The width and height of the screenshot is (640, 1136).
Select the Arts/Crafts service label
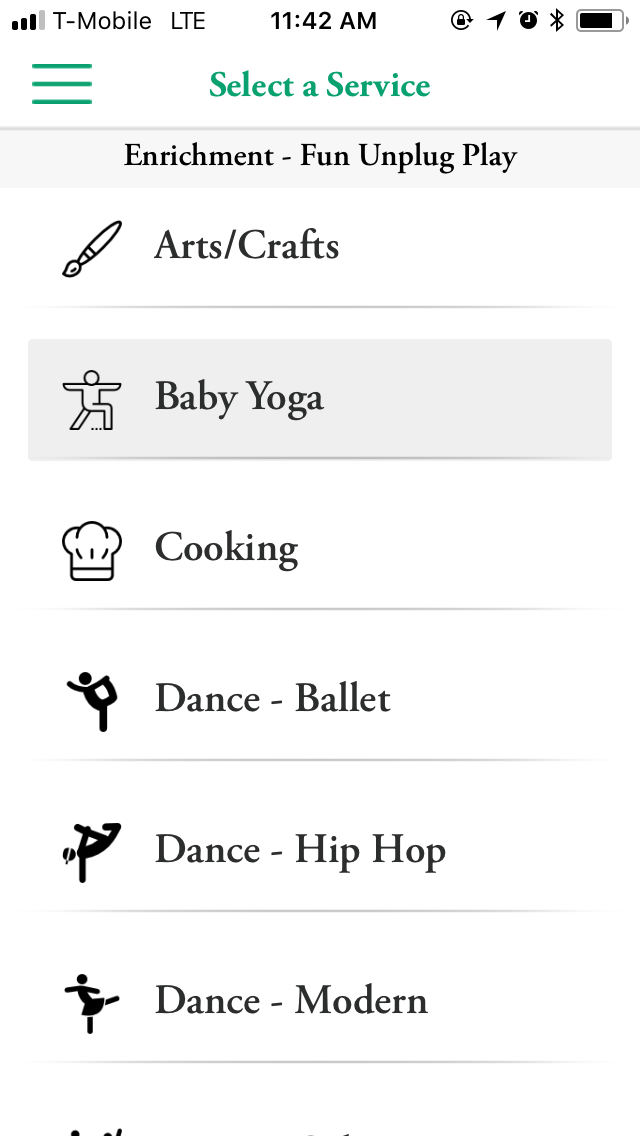coord(247,246)
